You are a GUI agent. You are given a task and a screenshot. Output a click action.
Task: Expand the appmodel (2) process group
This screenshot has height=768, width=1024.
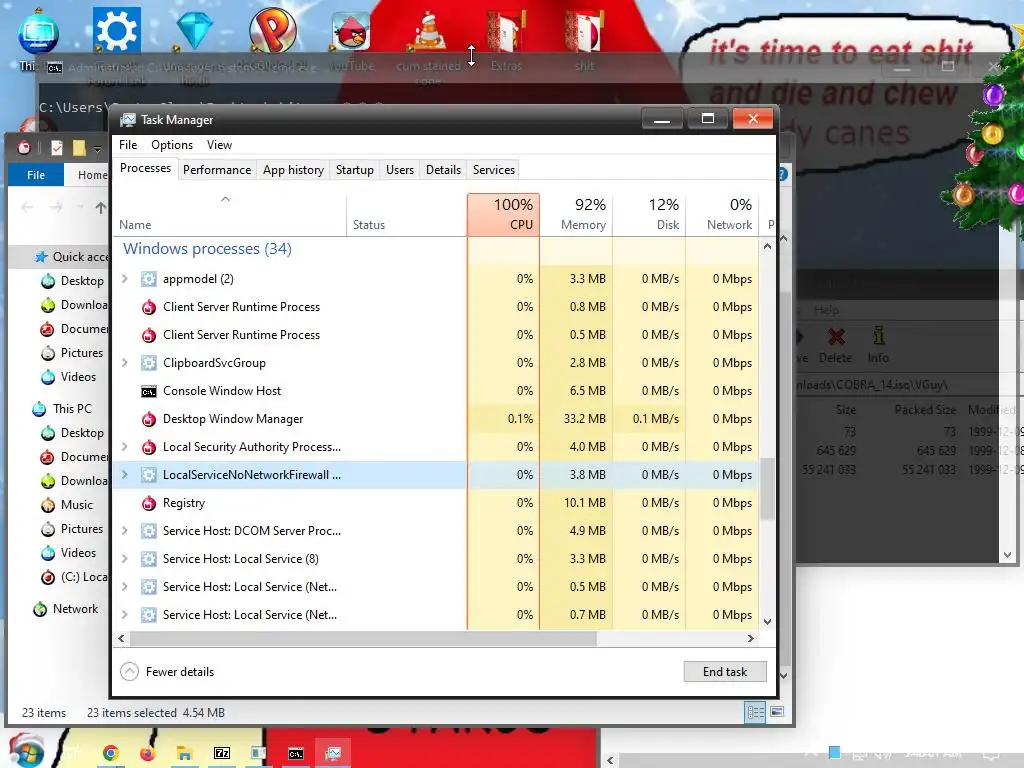pos(125,279)
